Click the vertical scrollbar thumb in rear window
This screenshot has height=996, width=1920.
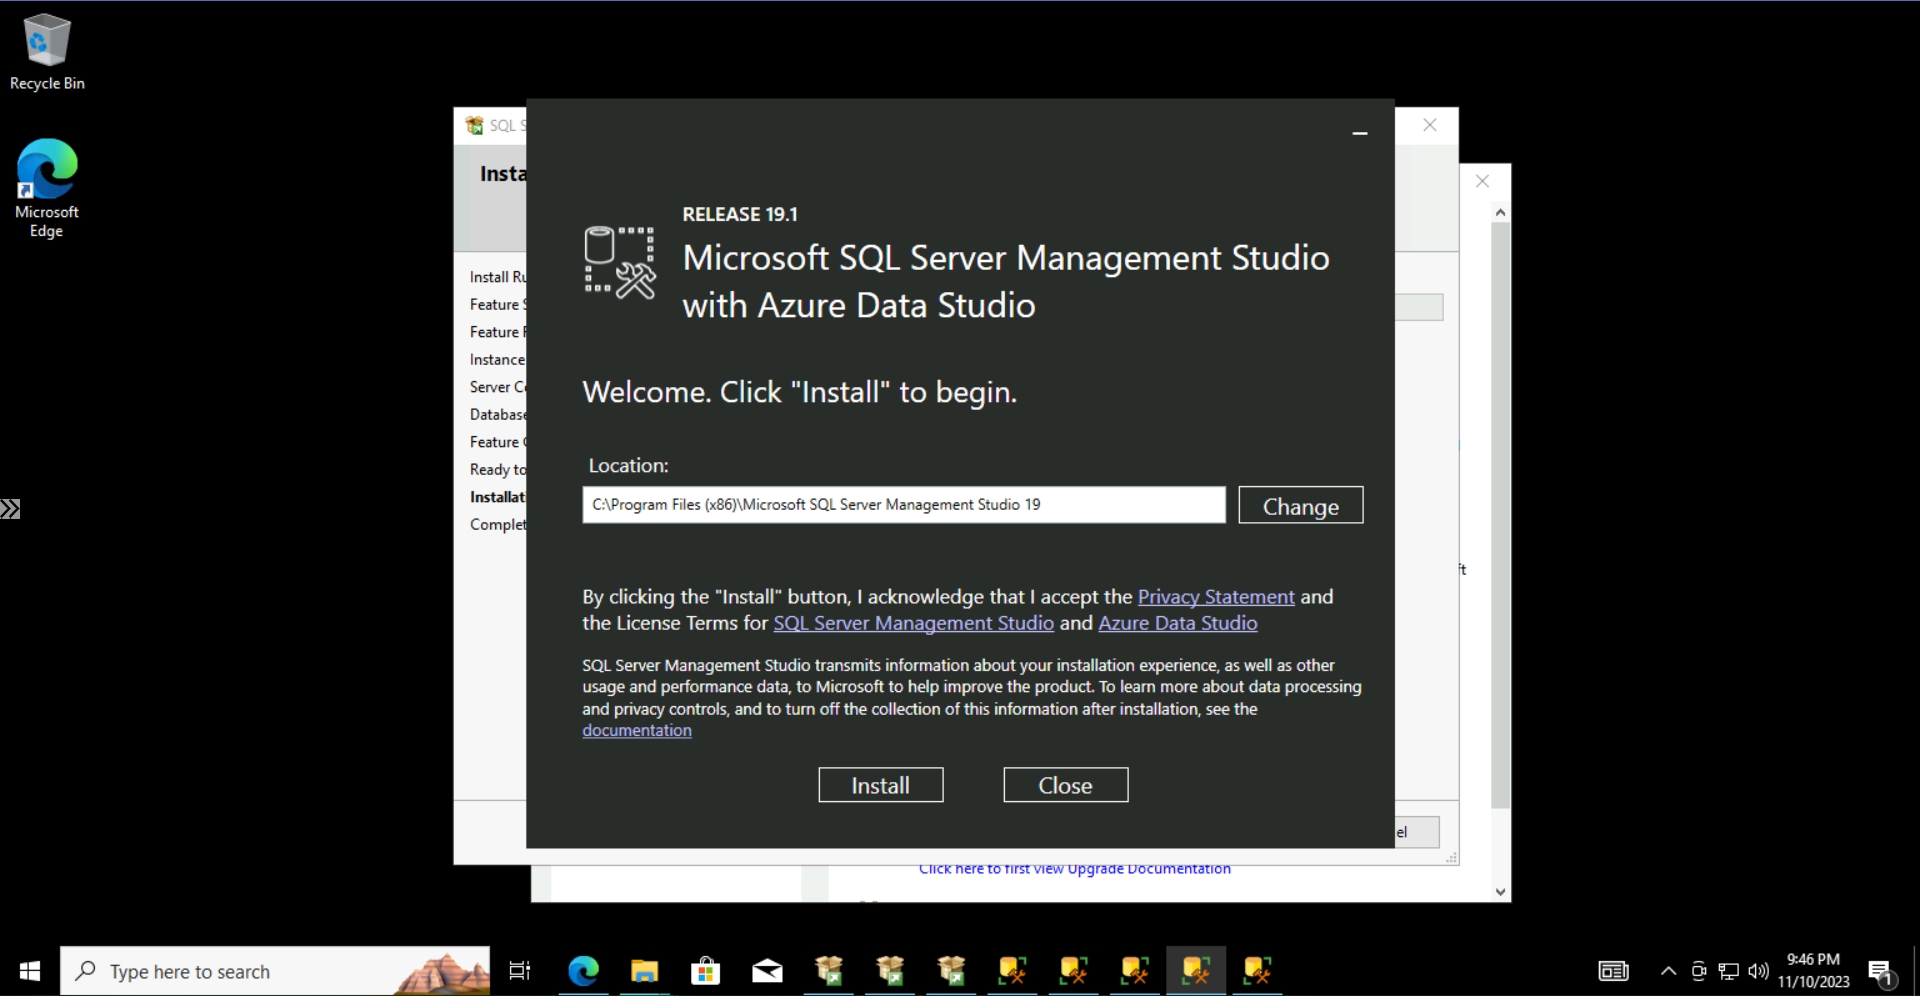(1500, 515)
